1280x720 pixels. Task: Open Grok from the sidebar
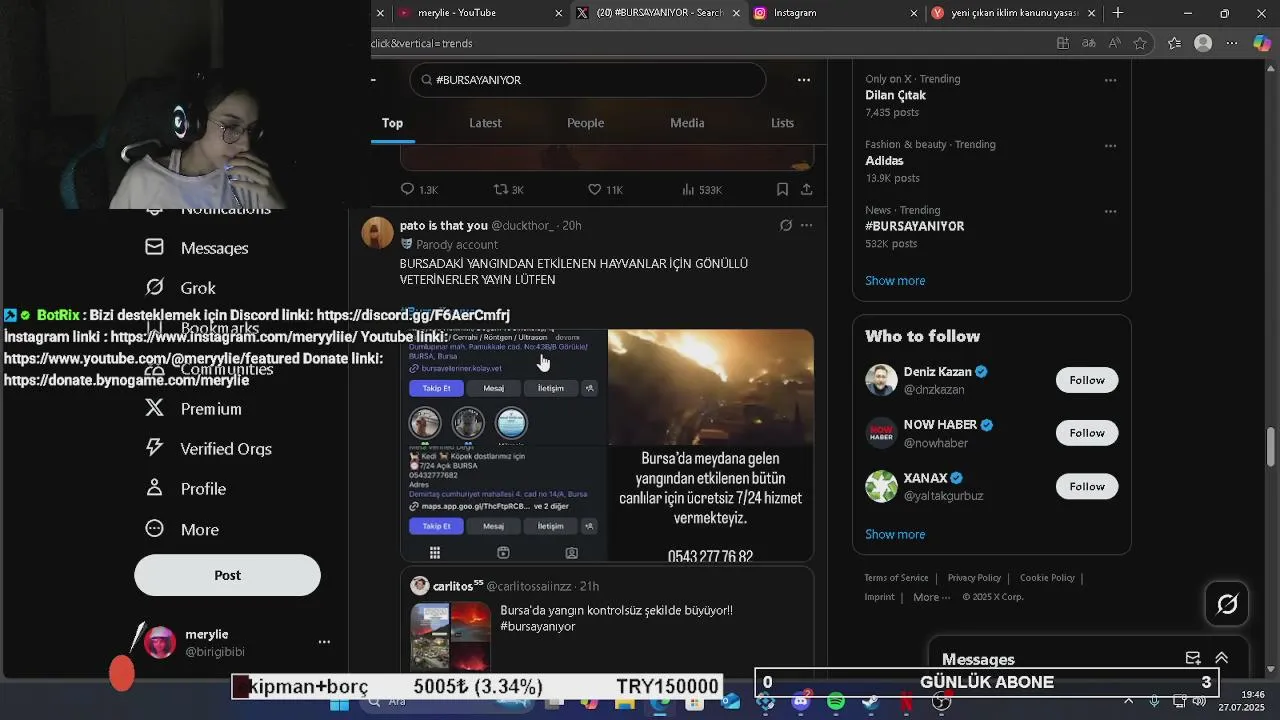(180, 288)
